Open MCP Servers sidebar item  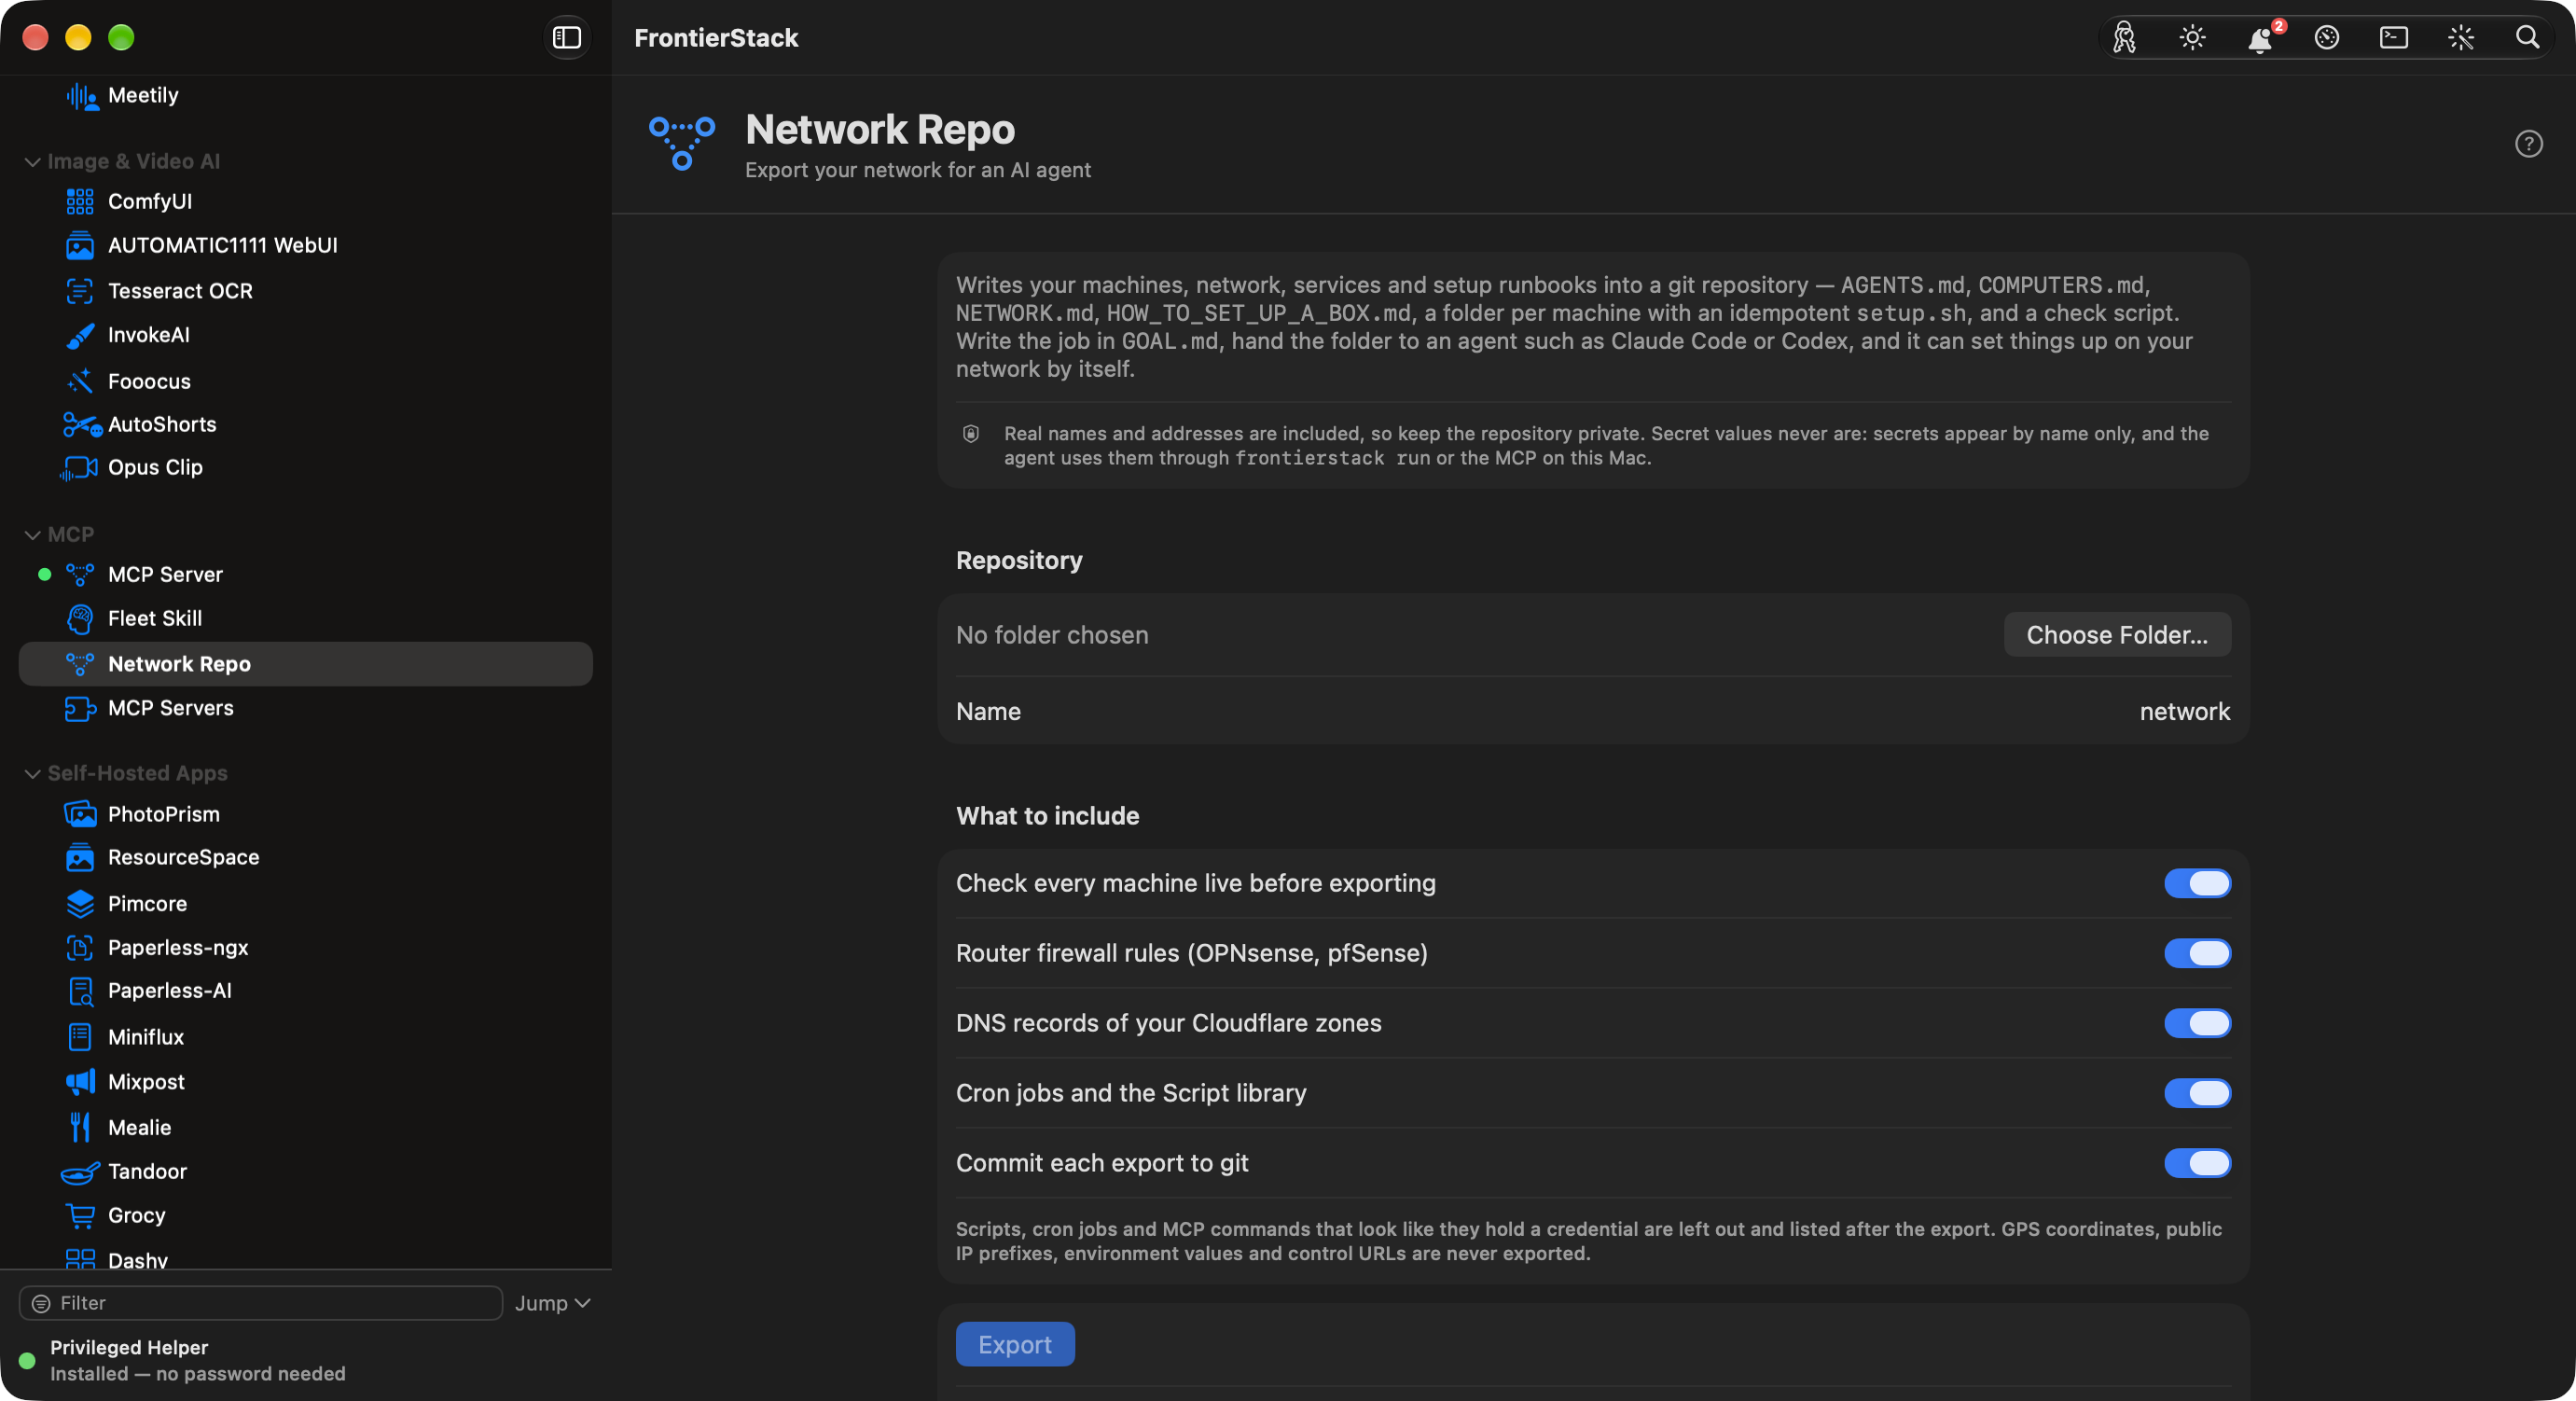click(x=306, y=708)
